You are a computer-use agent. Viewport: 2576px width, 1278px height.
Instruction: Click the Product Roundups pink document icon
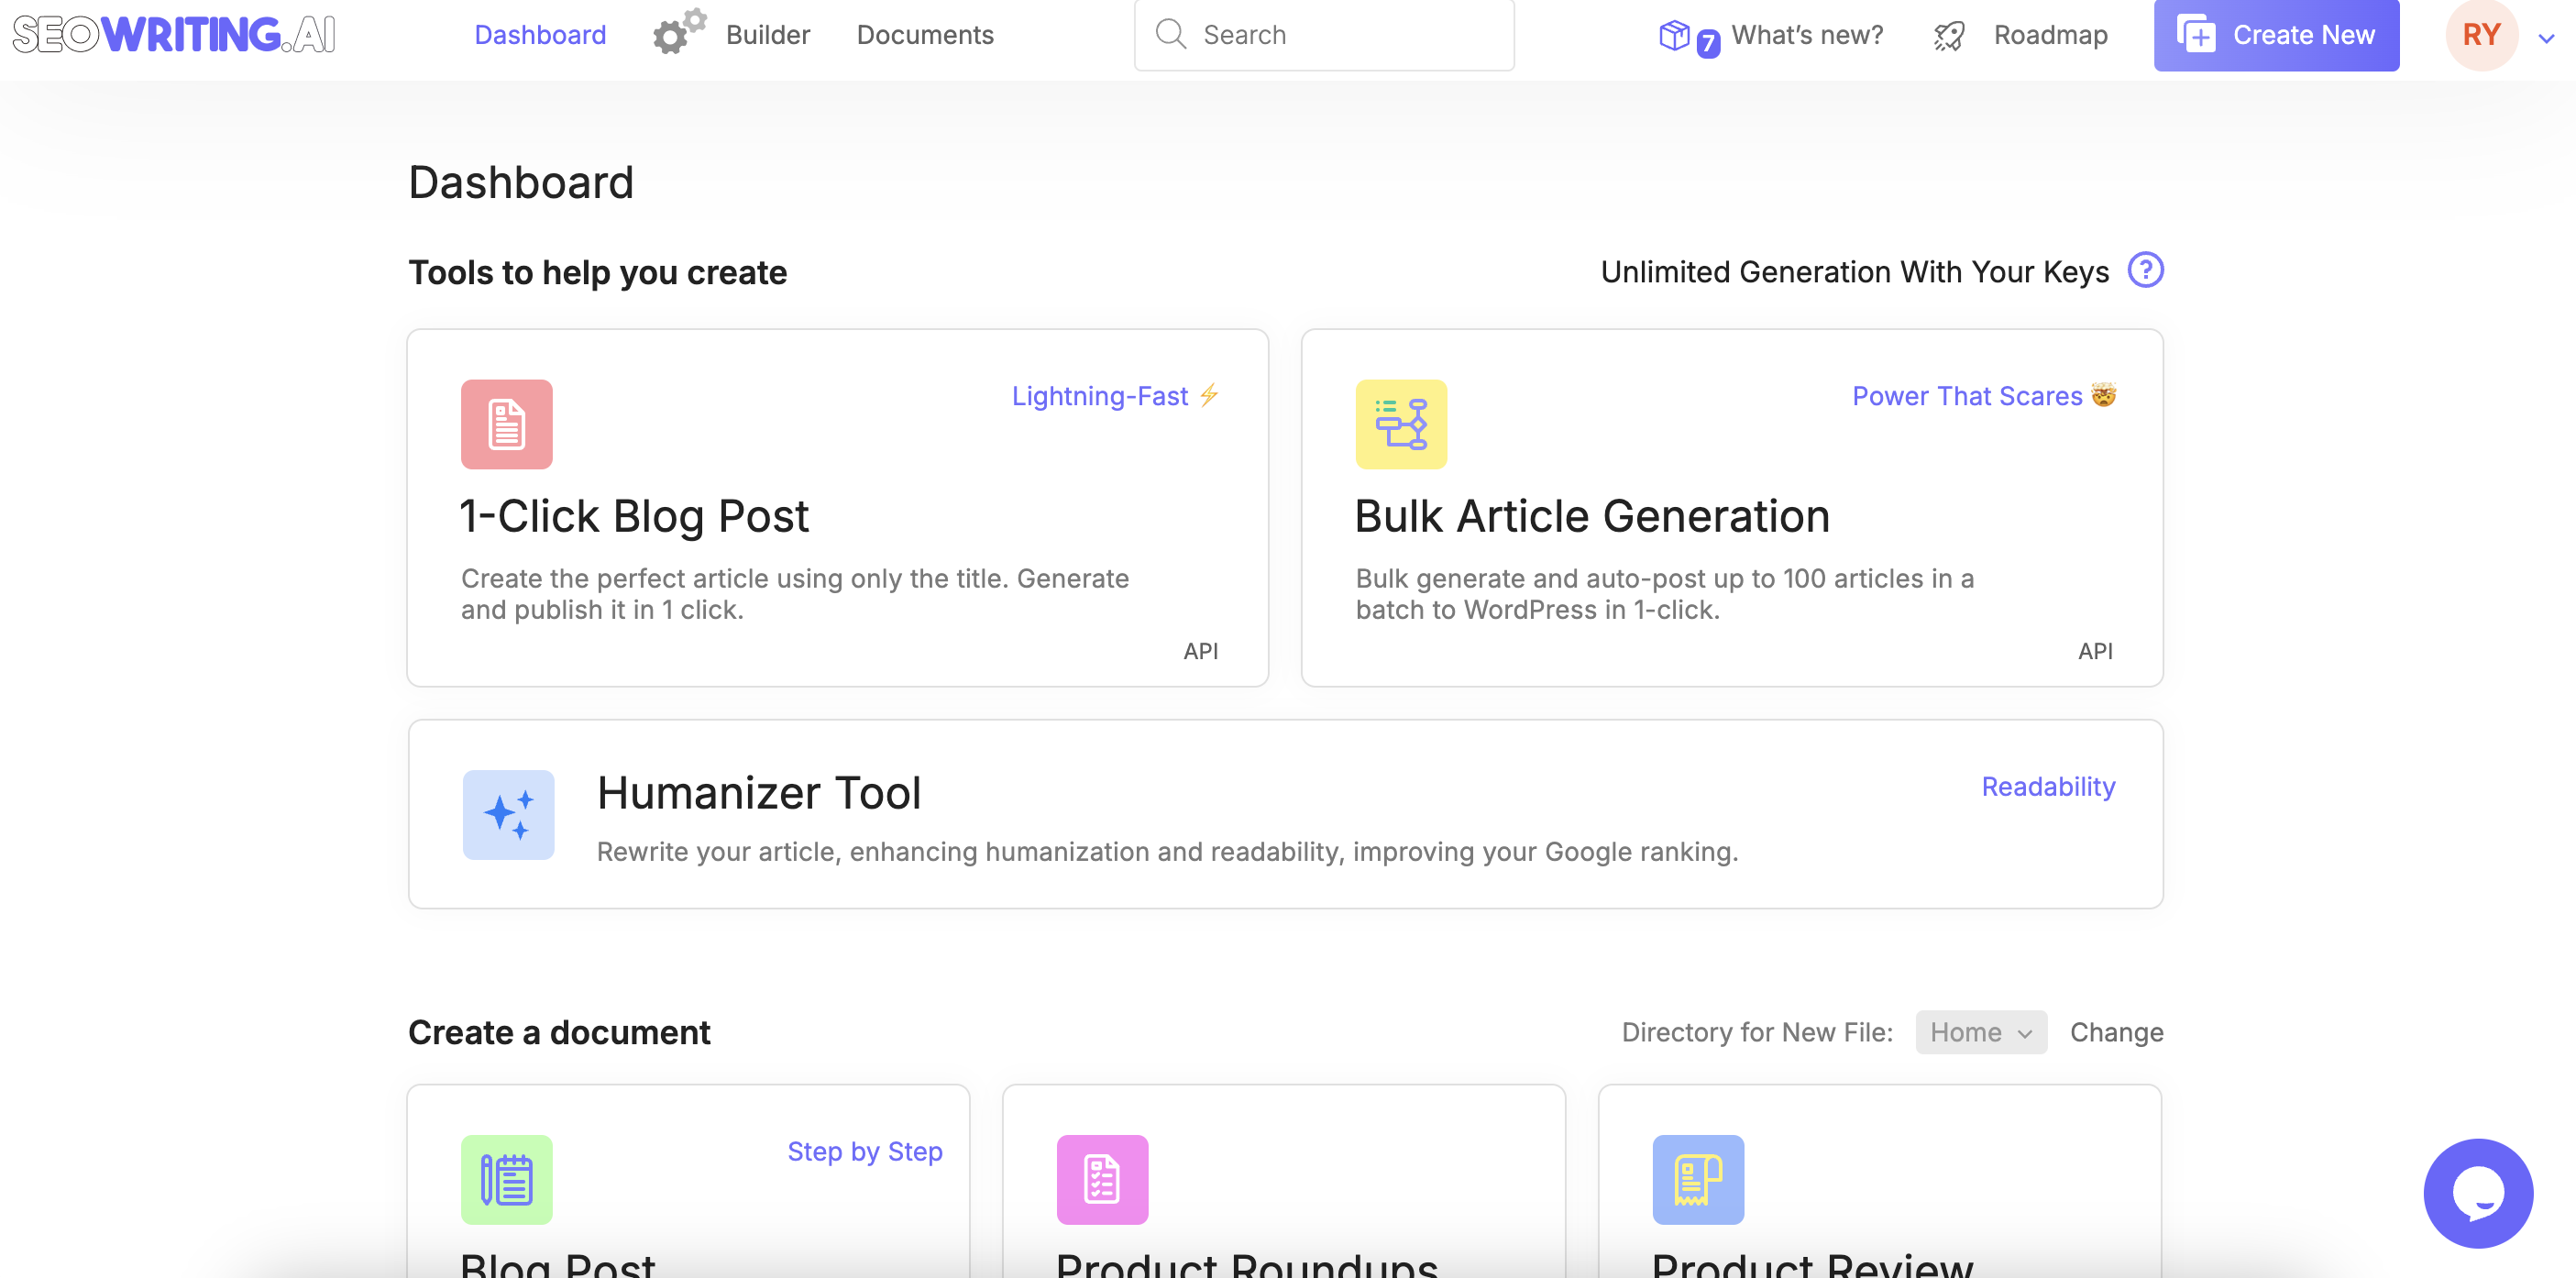click(x=1102, y=1180)
